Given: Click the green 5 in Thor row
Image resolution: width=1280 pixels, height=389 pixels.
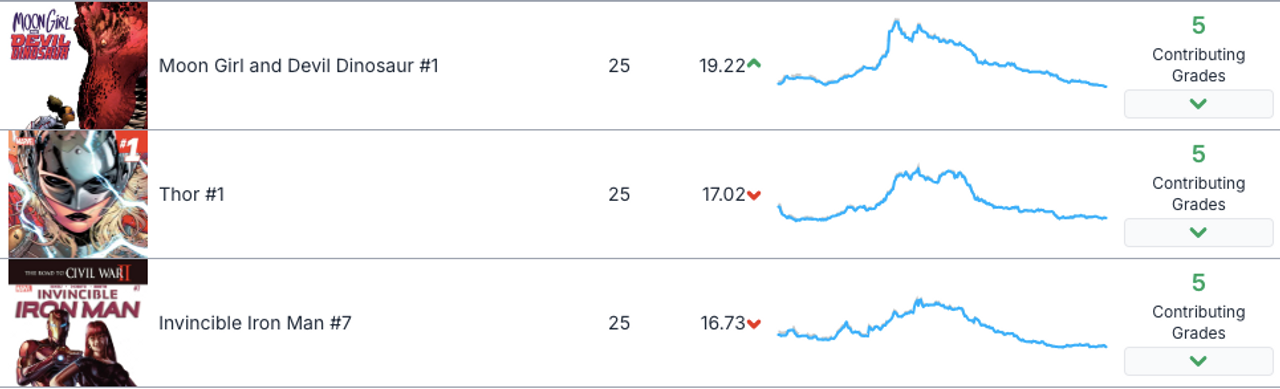Looking at the screenshot, I should point(1198,154).
